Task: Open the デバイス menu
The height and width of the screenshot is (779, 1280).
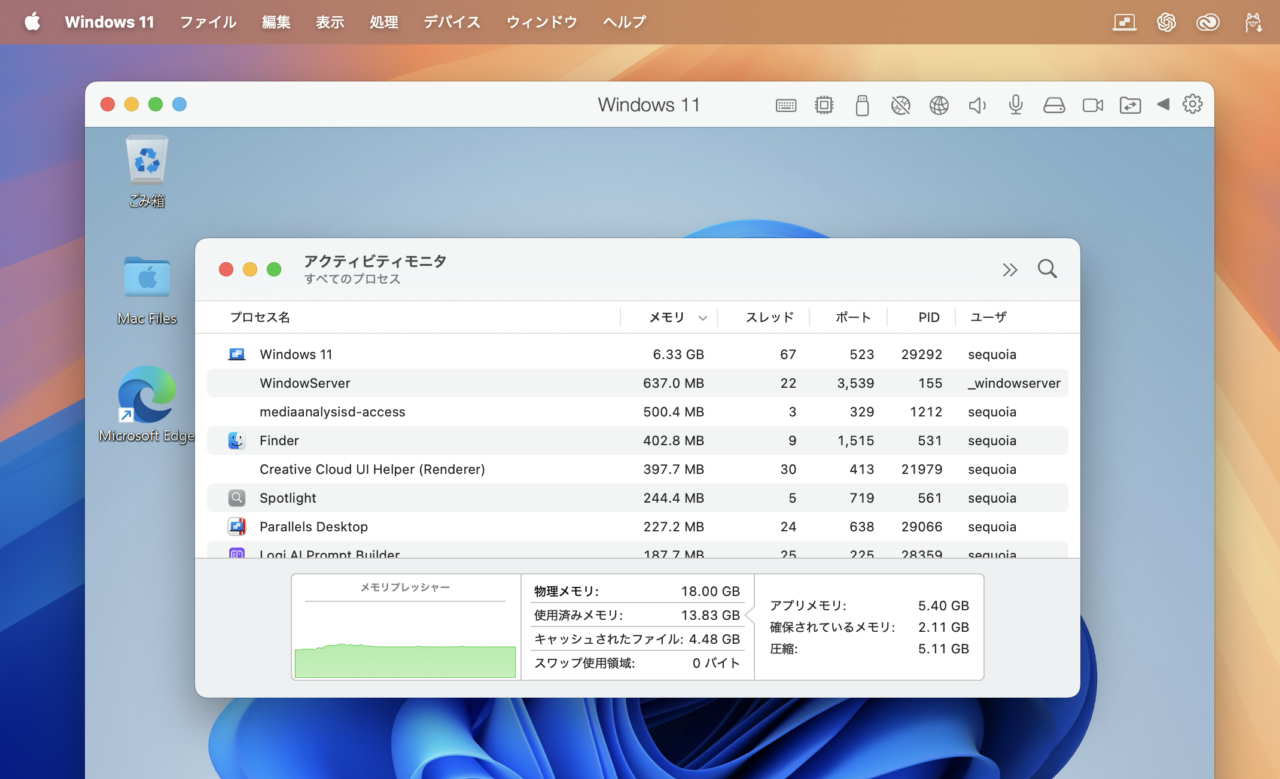Action: (x=452, y=22)
